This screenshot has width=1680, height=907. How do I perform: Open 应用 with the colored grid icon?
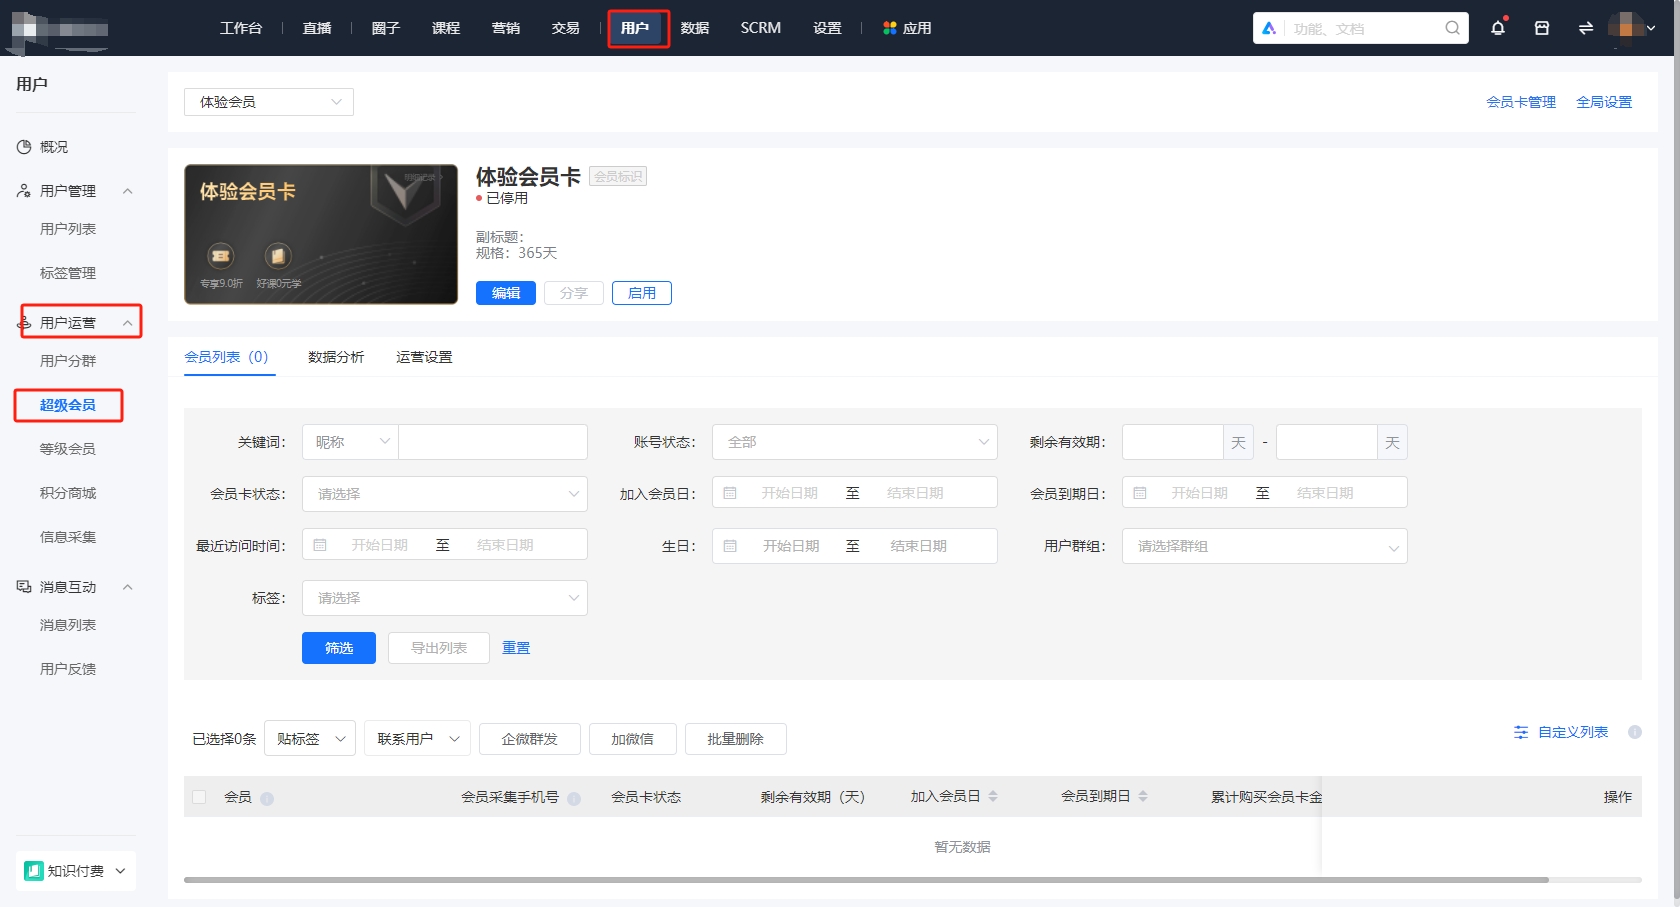click(x=905, y=28)
